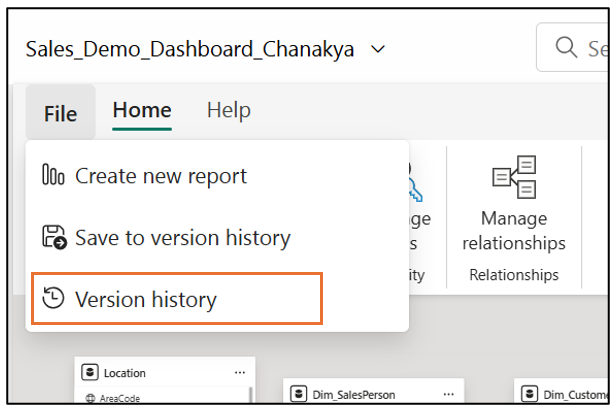Click the Location table scrollbar
This screenshot has width=613, height=411.
click(x=251, y=395)
